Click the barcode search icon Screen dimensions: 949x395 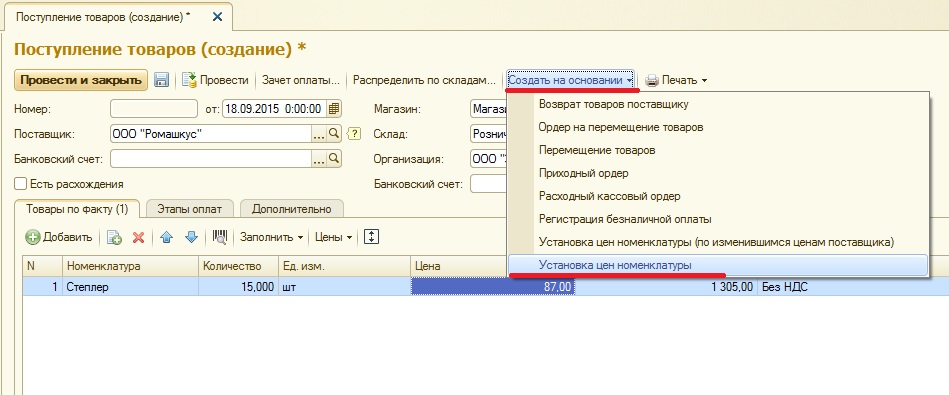click(x=219, y=238)
